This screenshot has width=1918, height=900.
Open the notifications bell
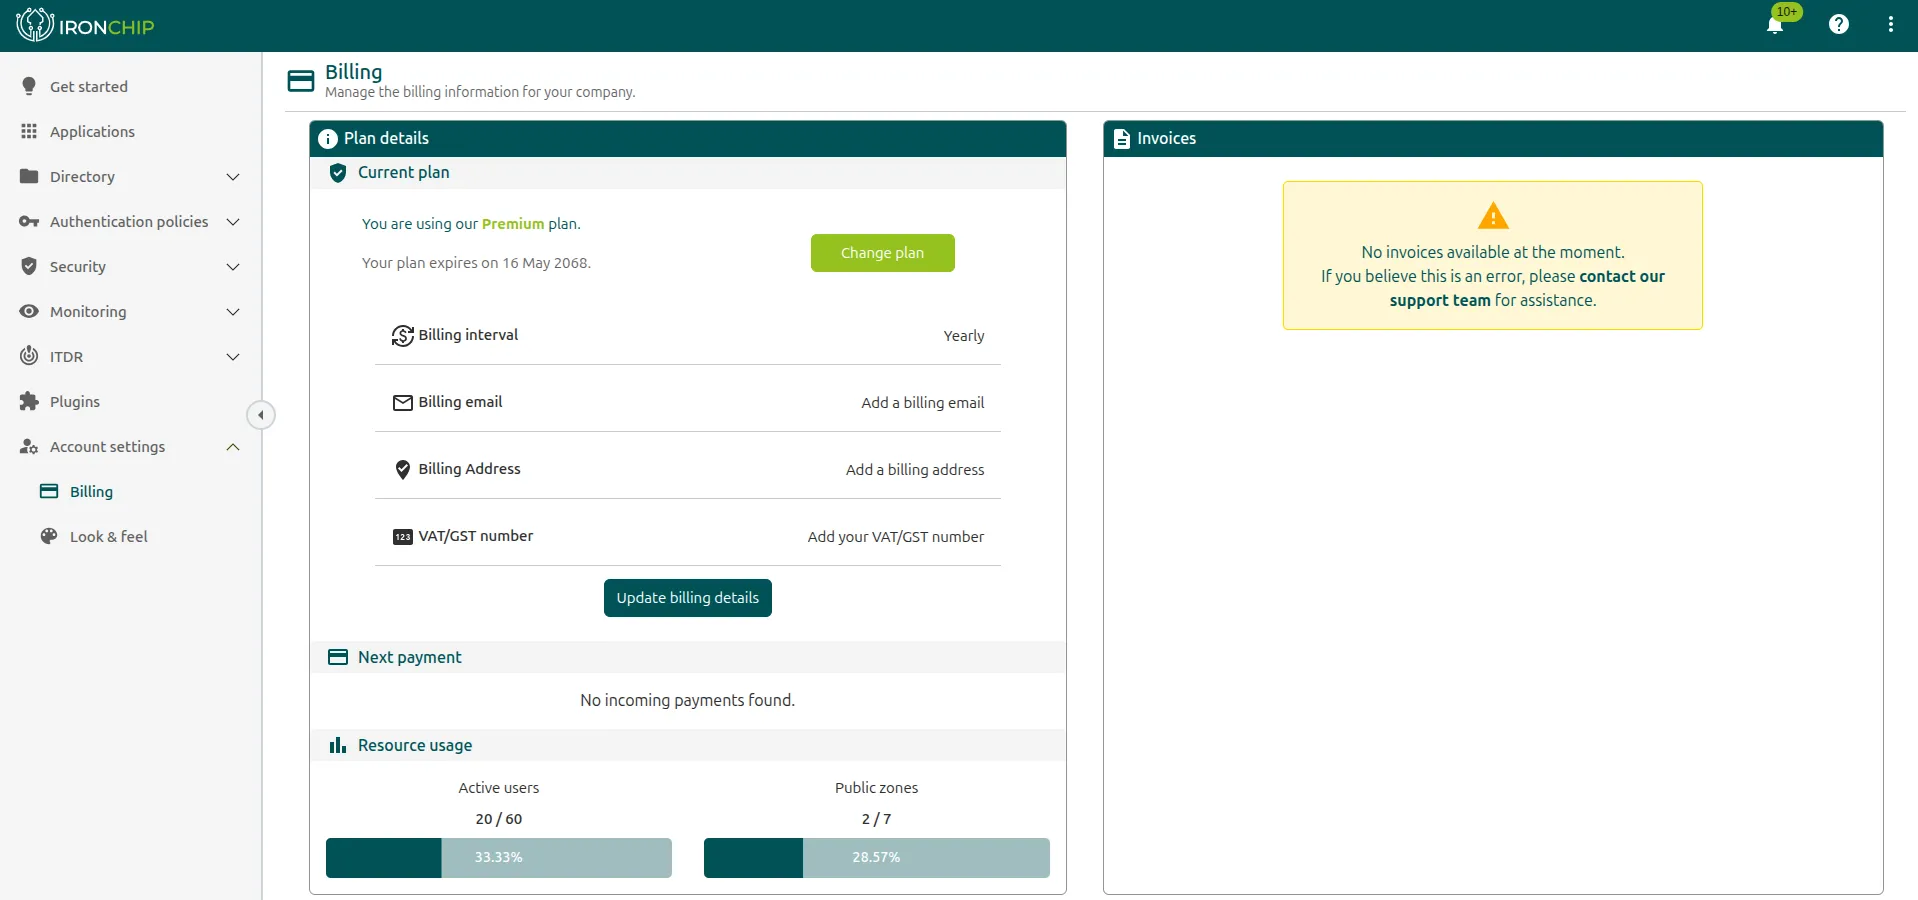click(x=1775, y=25)
